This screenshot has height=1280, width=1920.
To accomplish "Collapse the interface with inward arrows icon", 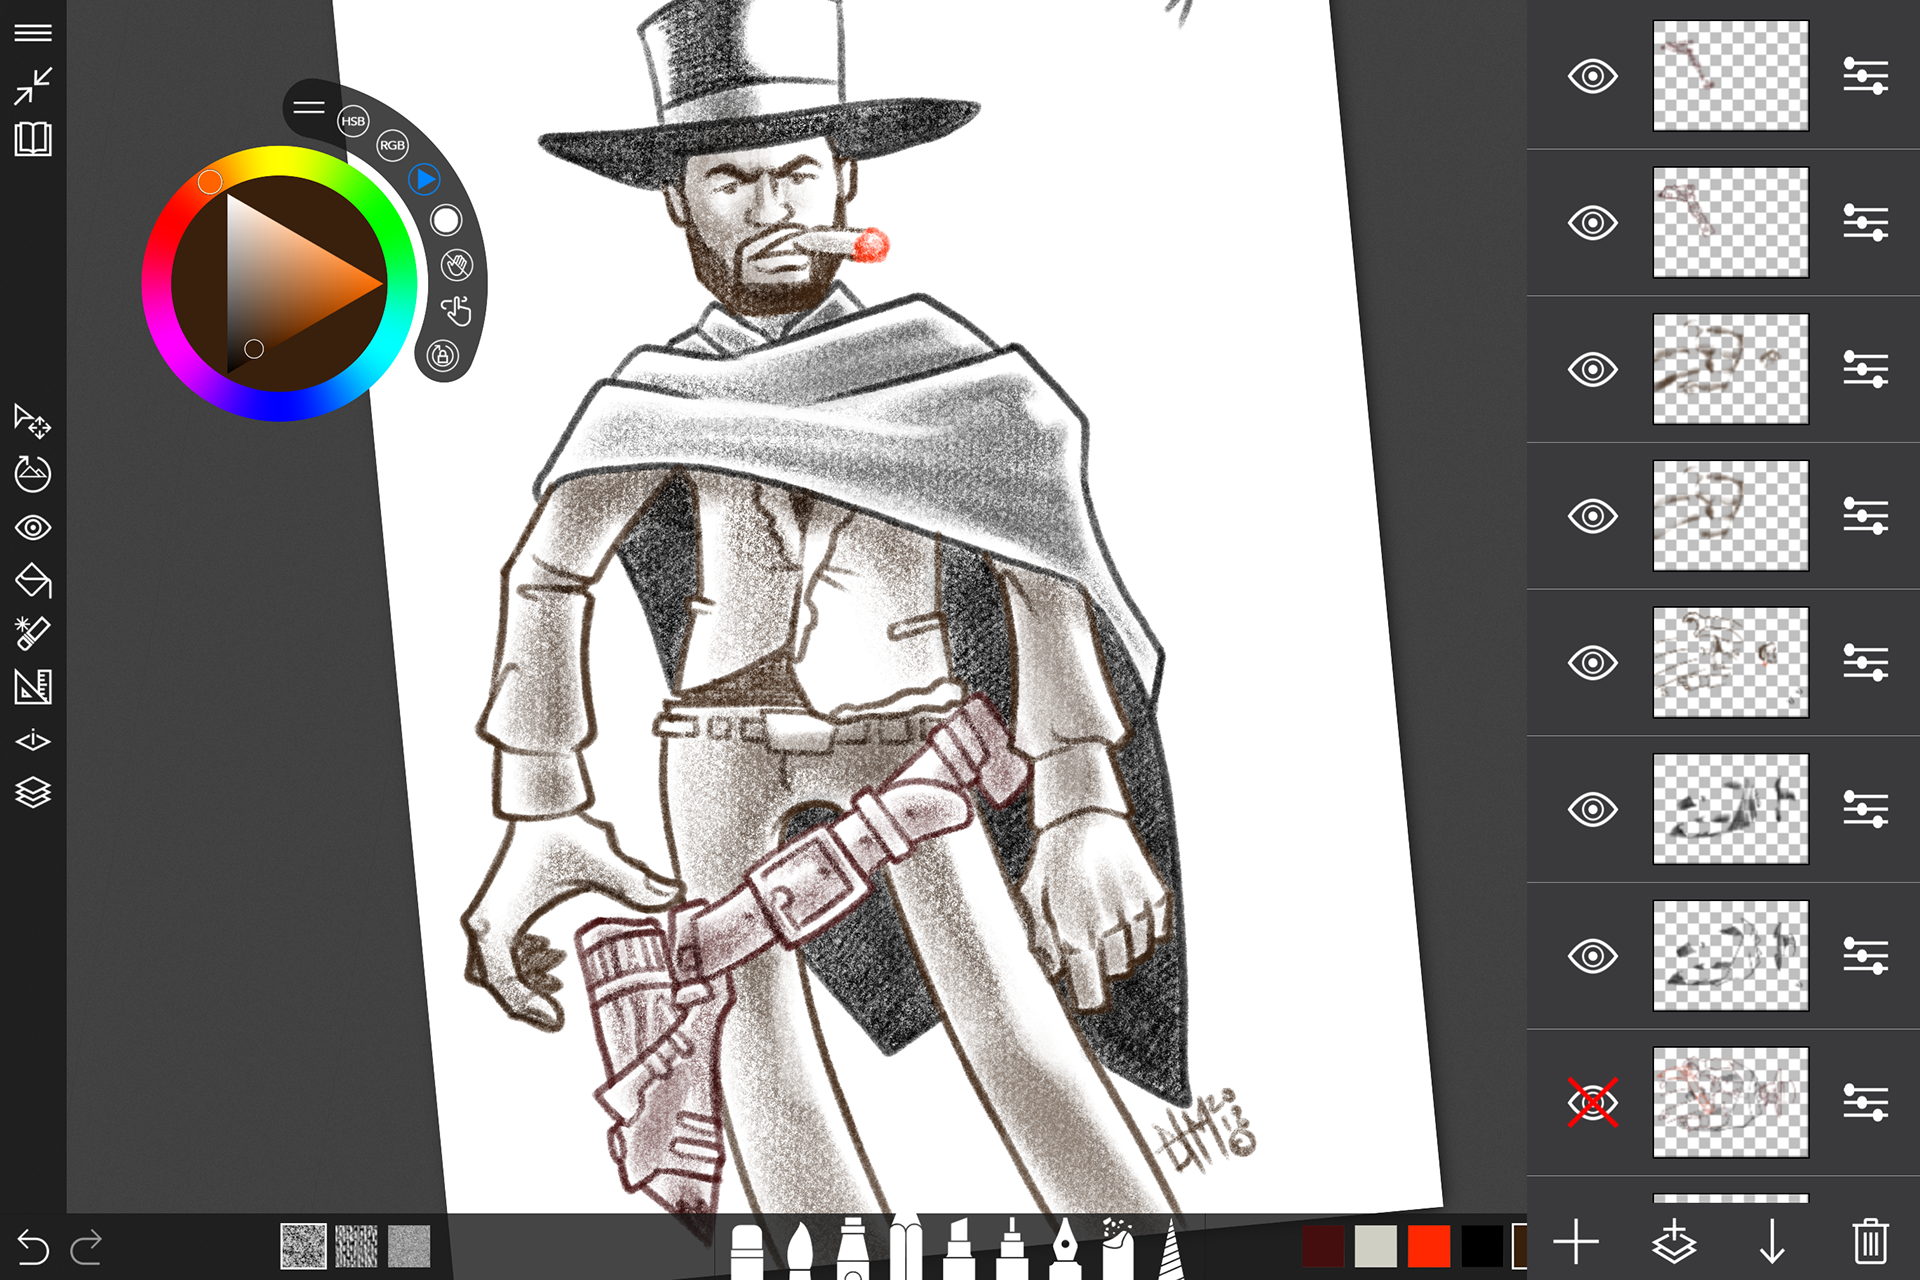I will point(33,86).
